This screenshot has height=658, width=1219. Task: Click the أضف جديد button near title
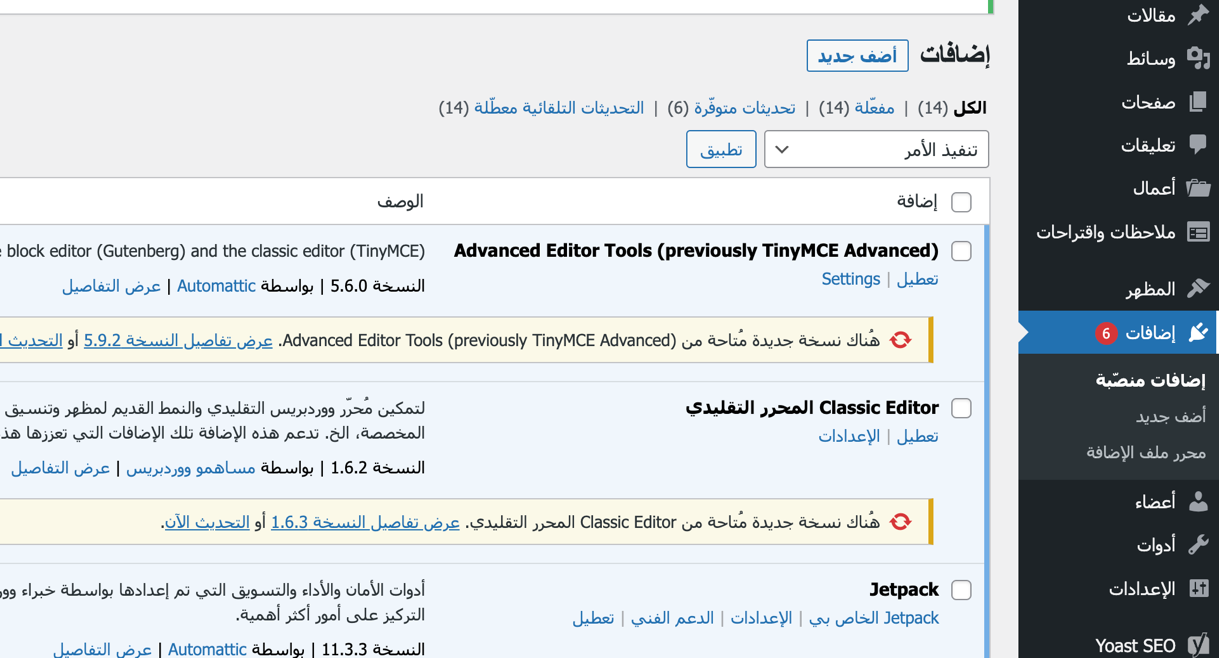pos(857,56)
